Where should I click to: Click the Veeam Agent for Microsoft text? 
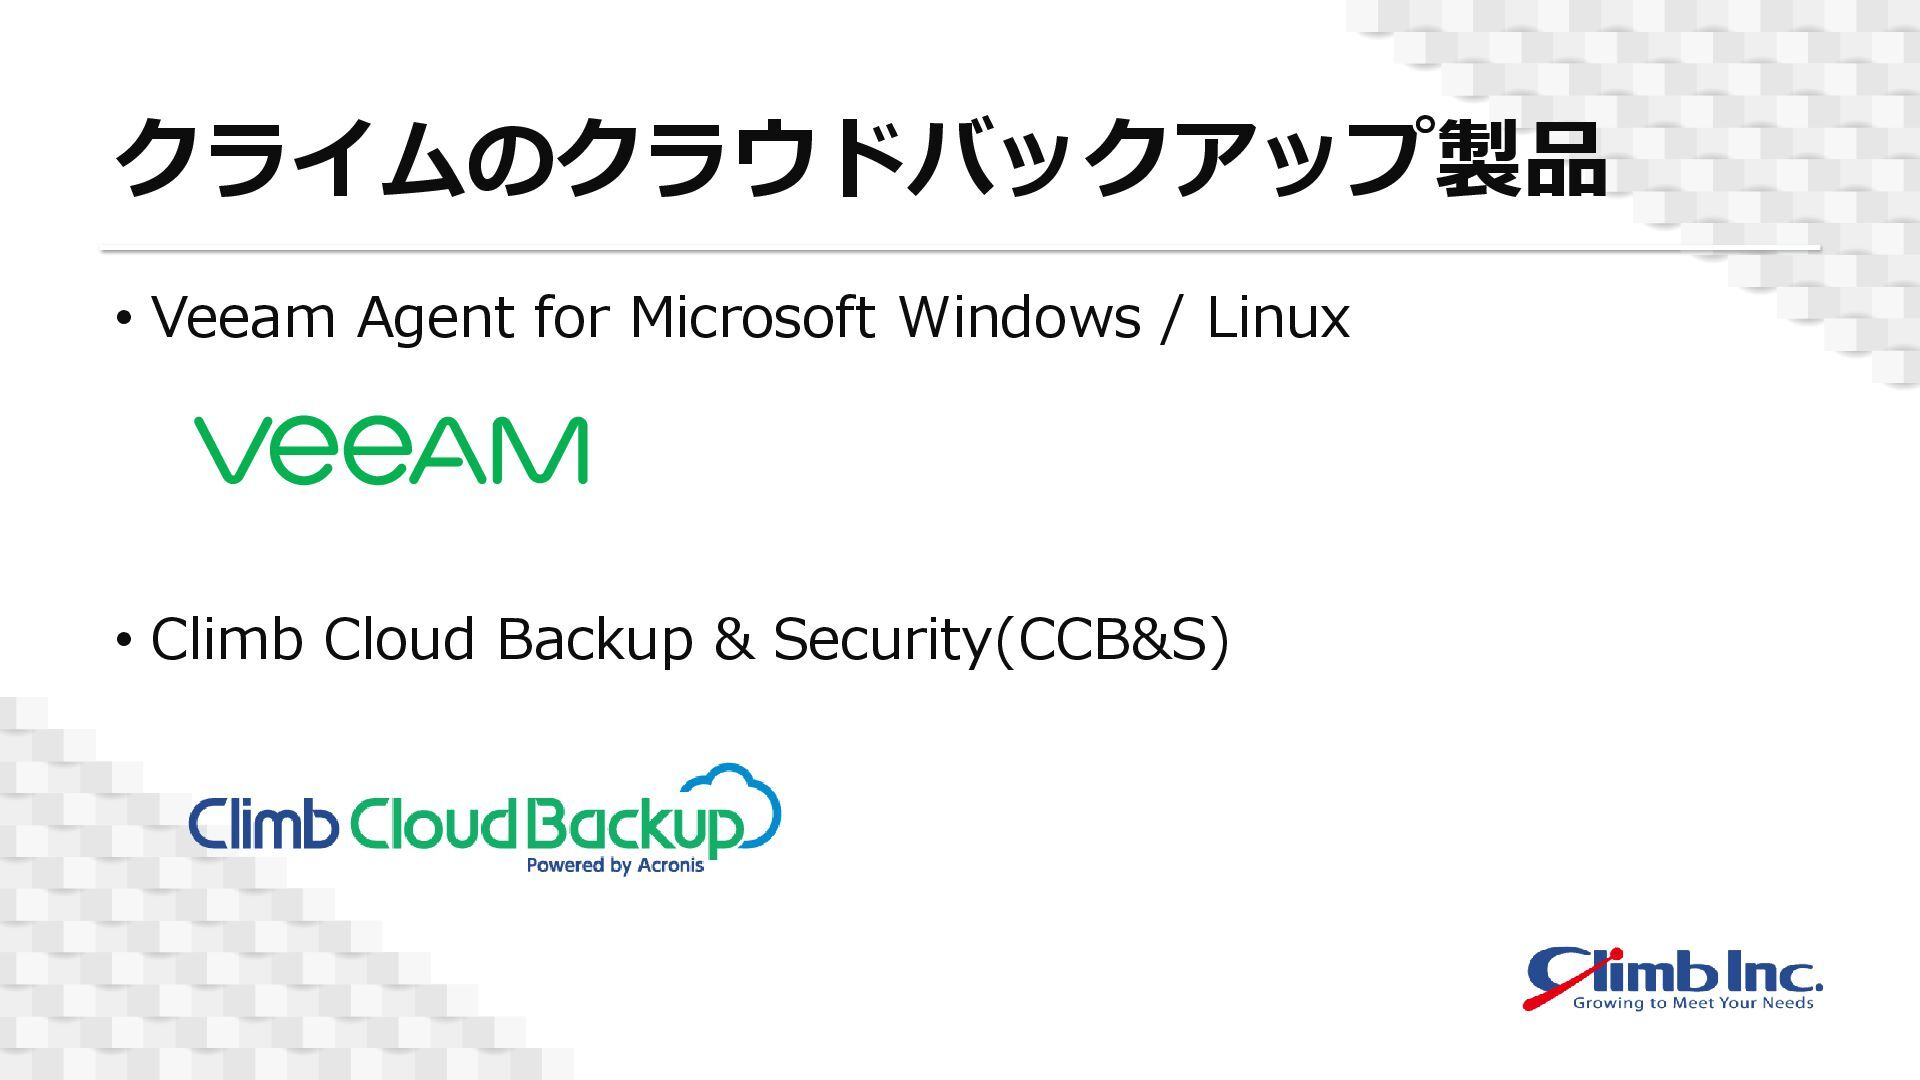514,318
